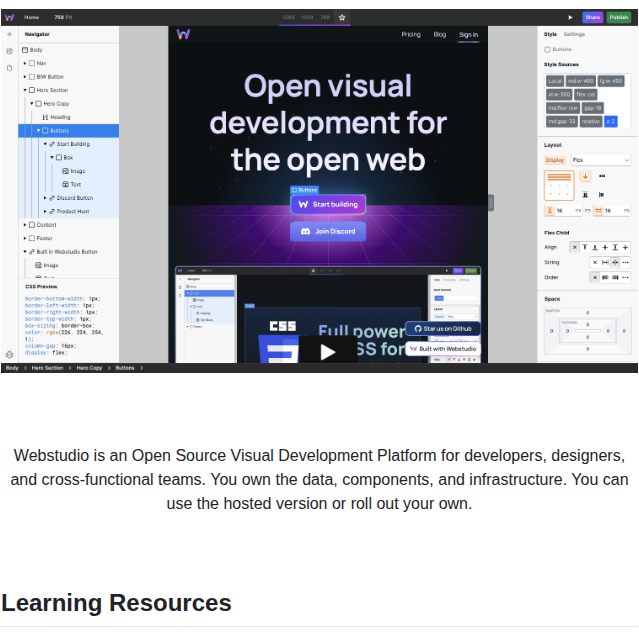The width and height of the screenshot is (639, 640).
Task: Expand the Content tree arrow
Action: [x=25, y=225]
